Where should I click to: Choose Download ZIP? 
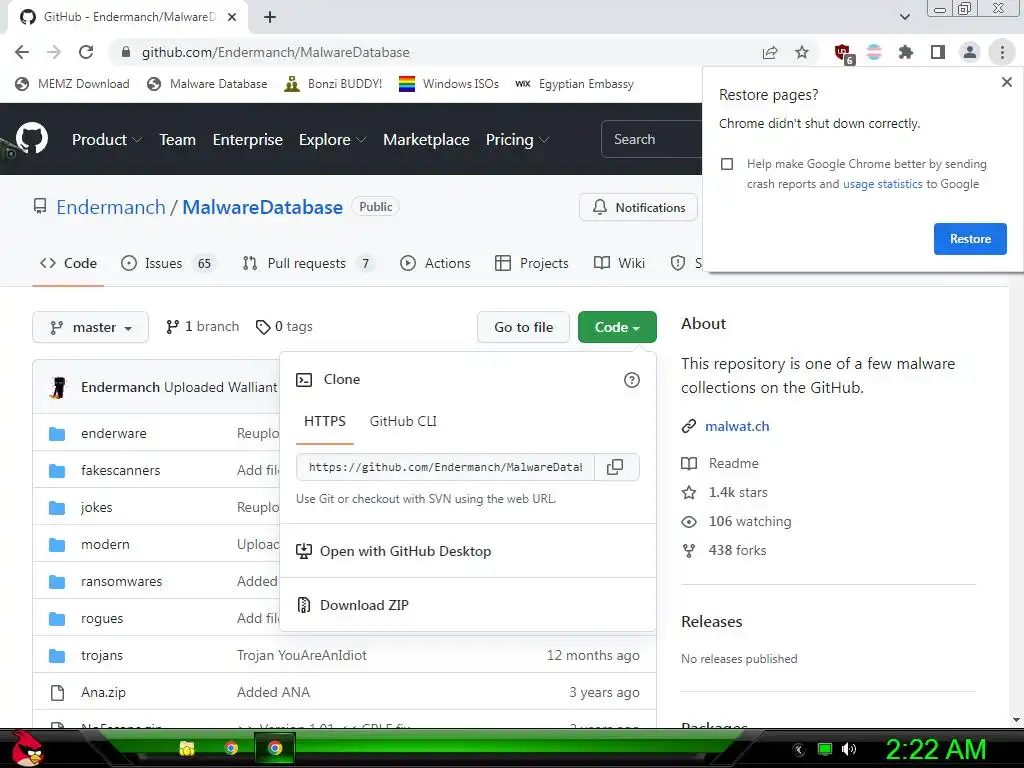pos(364,605)
